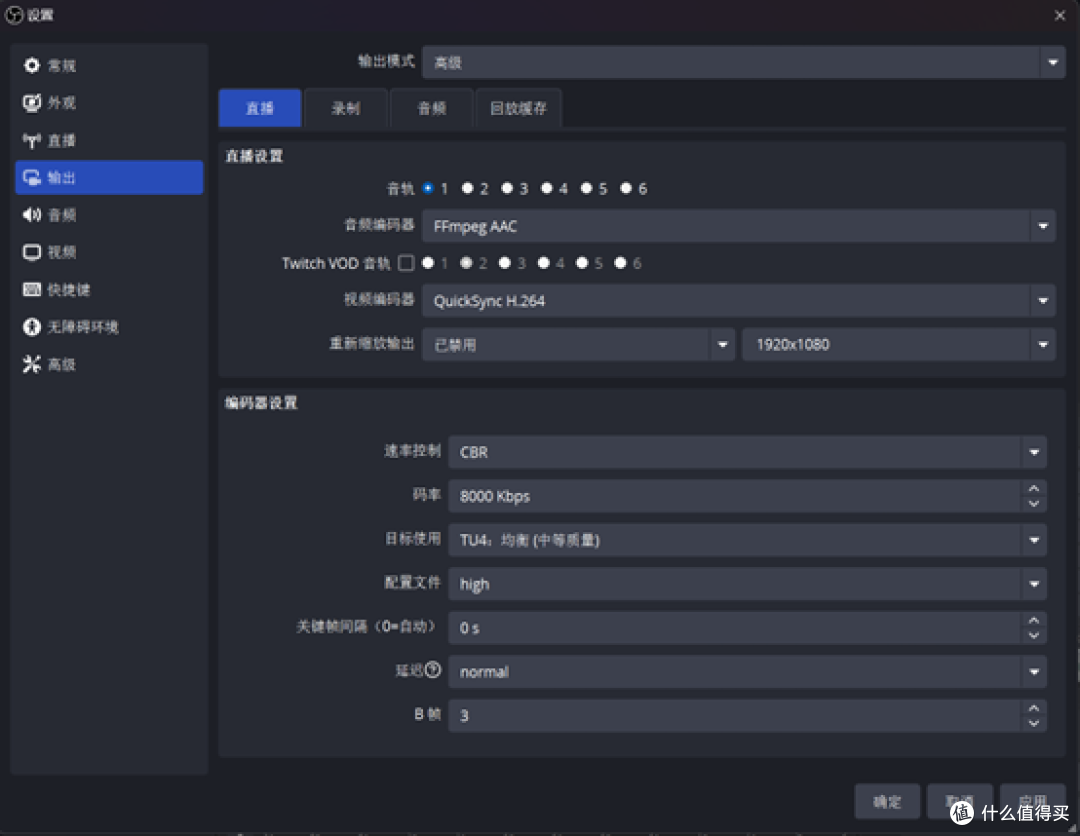
Task: Switch to the 录制 tab
Action: tap(346, 108)
